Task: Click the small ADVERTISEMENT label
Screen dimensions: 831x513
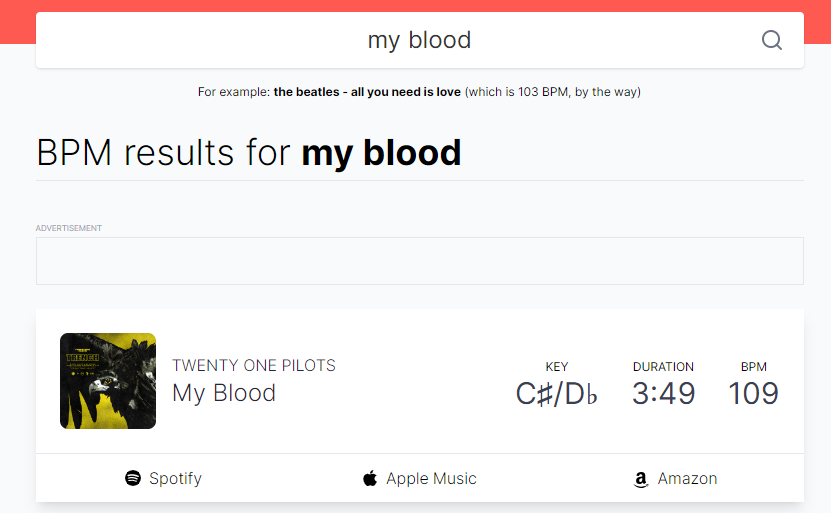Action: click(69, 228)
